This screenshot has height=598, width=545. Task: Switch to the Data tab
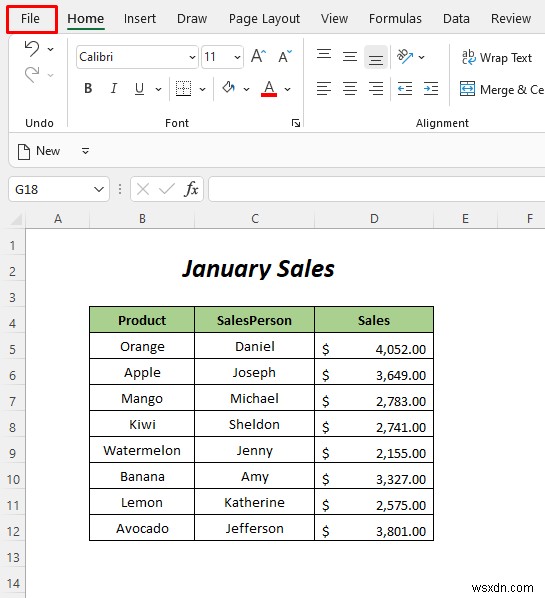[x=456, y=18]
